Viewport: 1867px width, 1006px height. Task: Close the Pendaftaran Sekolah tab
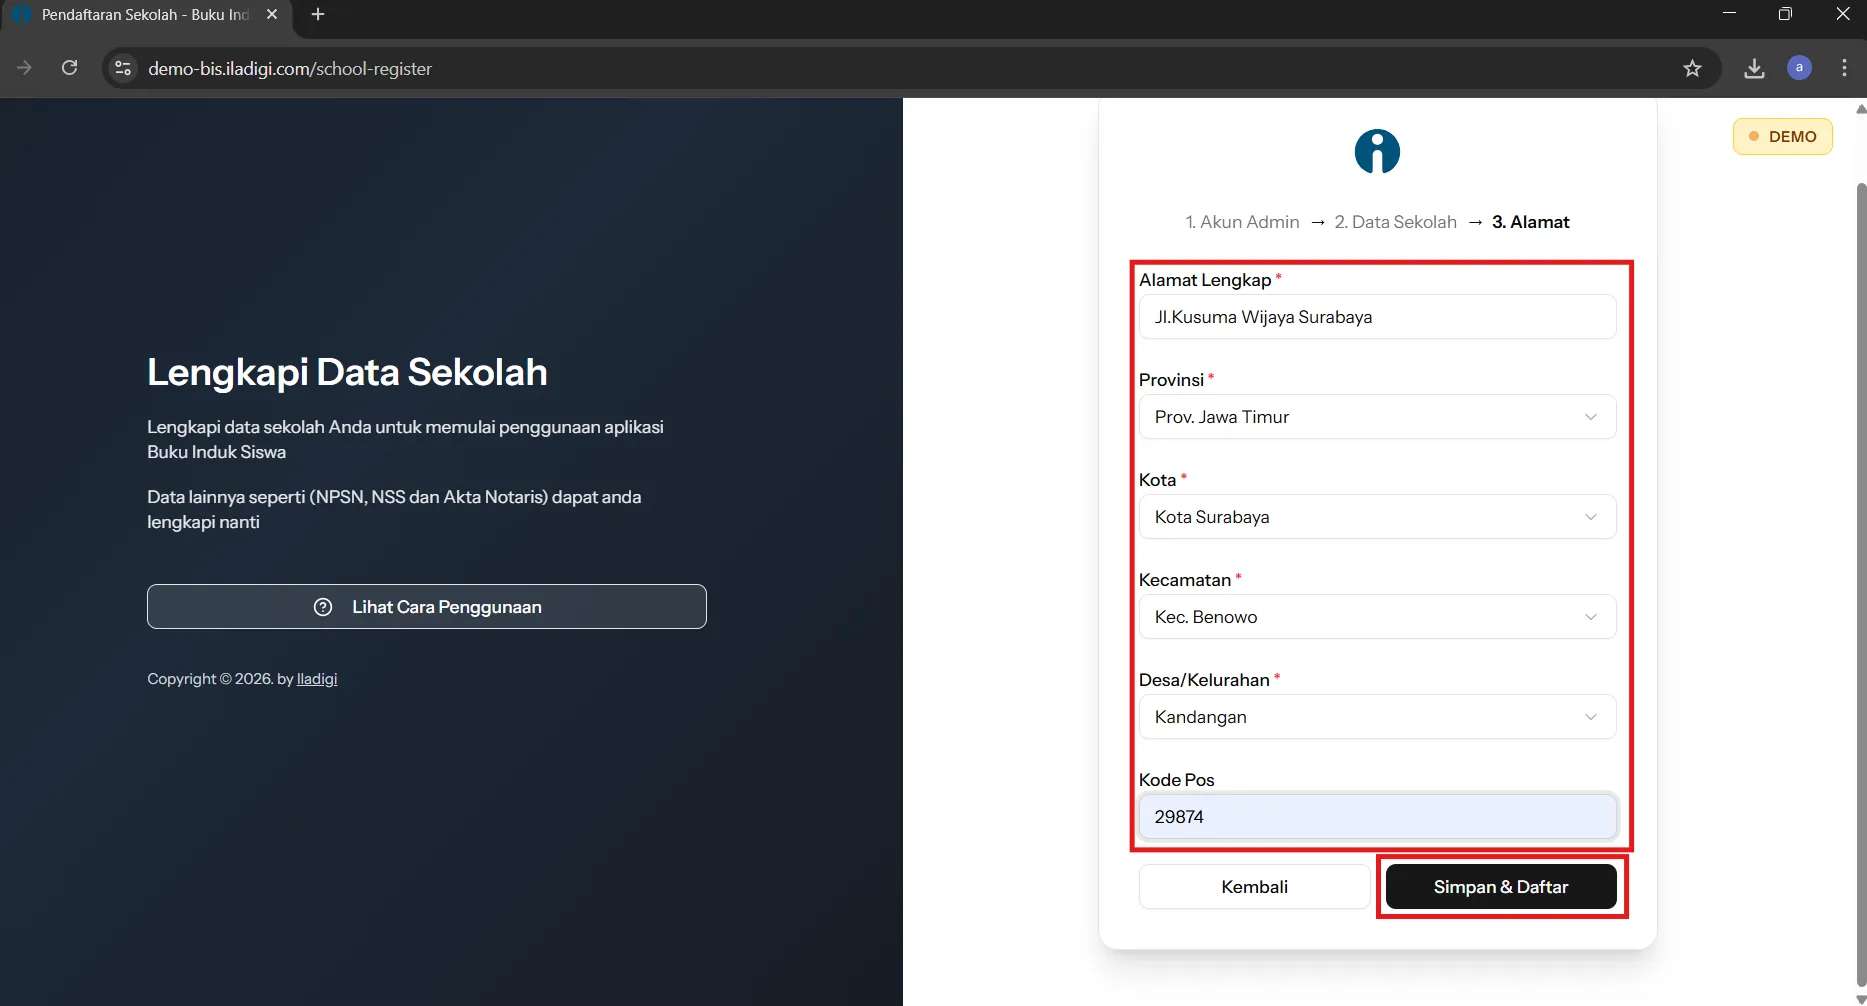click(272, 14)
